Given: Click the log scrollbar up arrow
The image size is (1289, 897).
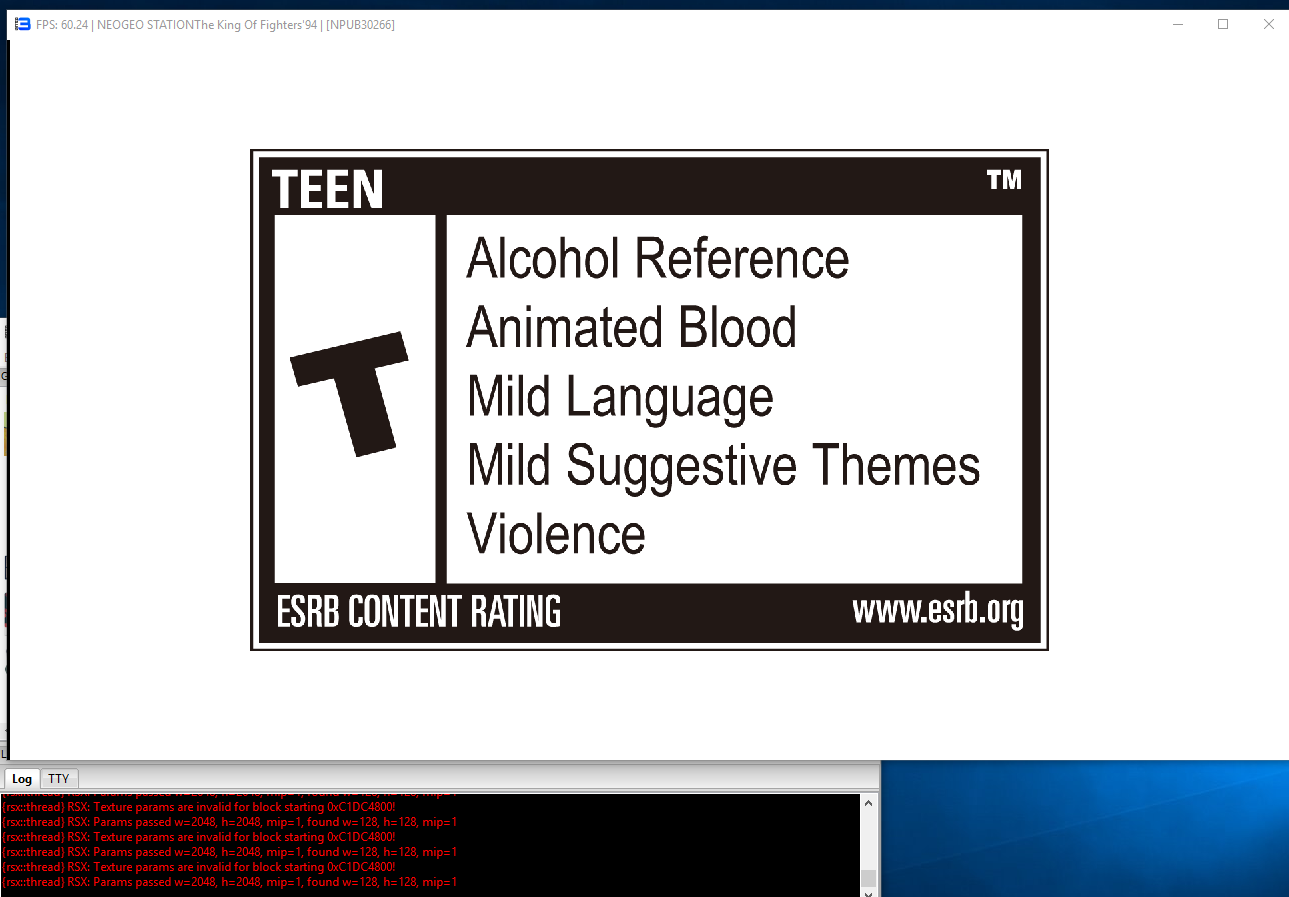Looking at the screenshot, I should point(868,803).
